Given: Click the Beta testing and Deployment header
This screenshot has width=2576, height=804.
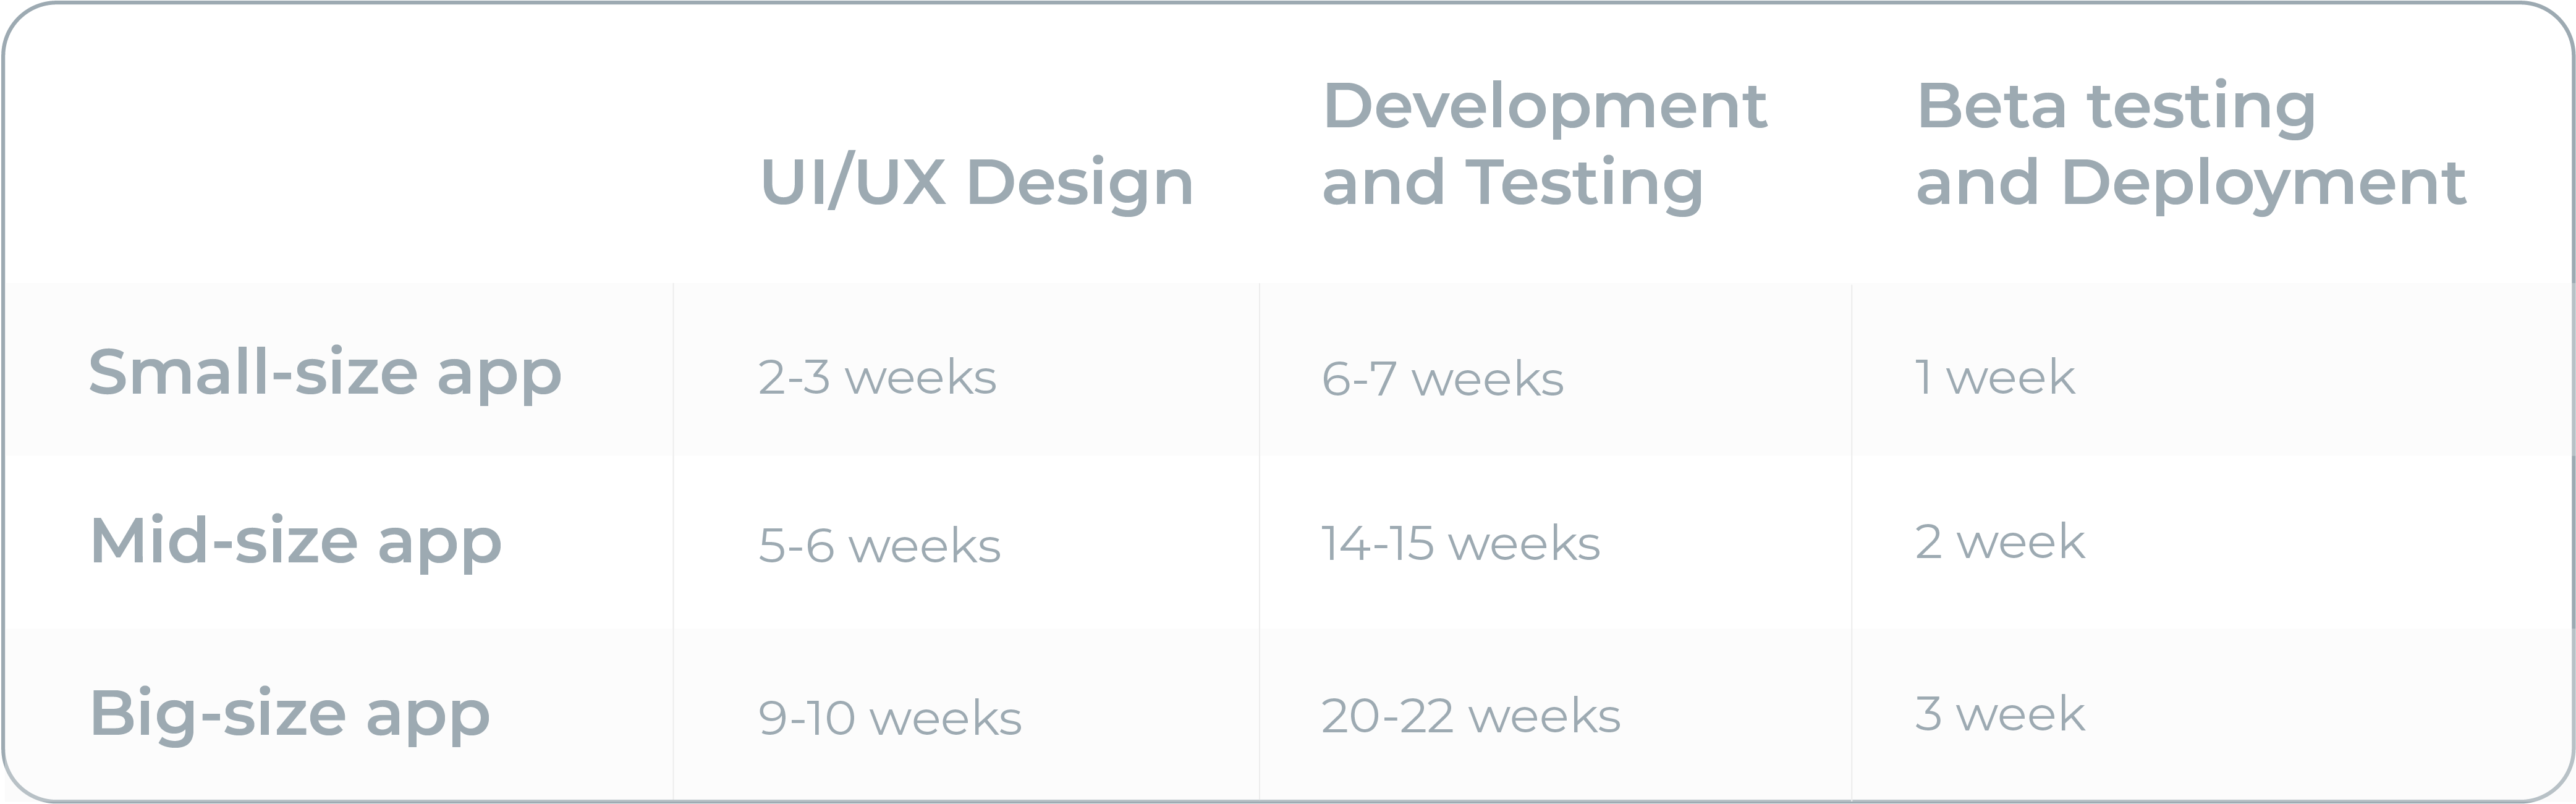Looking at the screenshot, I should (x=2190, y=144).
